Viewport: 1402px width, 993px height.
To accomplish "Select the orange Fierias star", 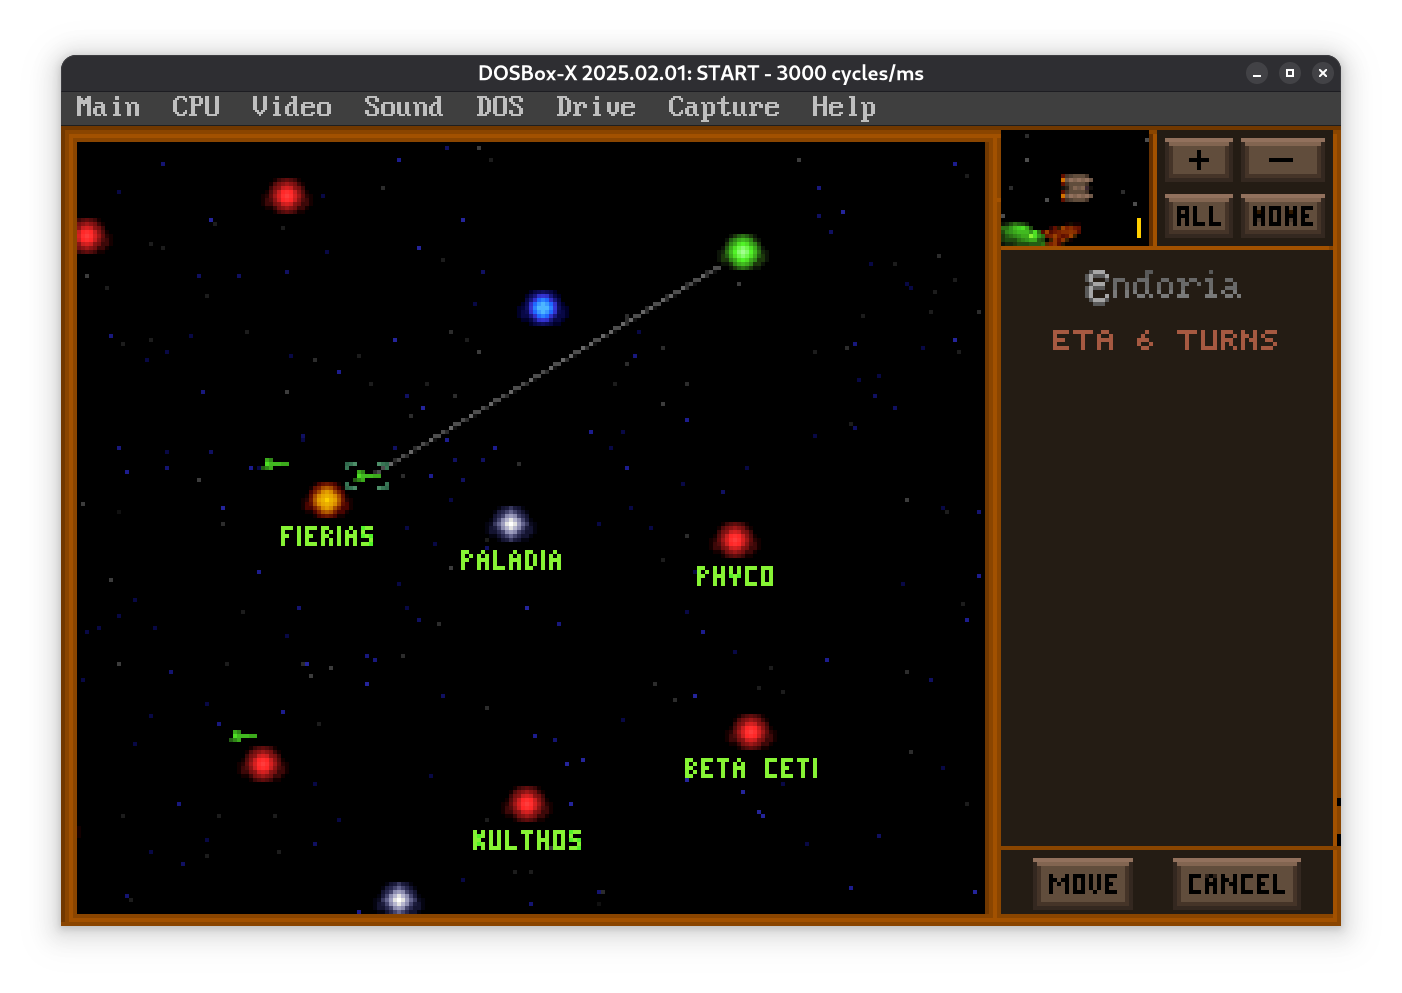I will [326, 498].
